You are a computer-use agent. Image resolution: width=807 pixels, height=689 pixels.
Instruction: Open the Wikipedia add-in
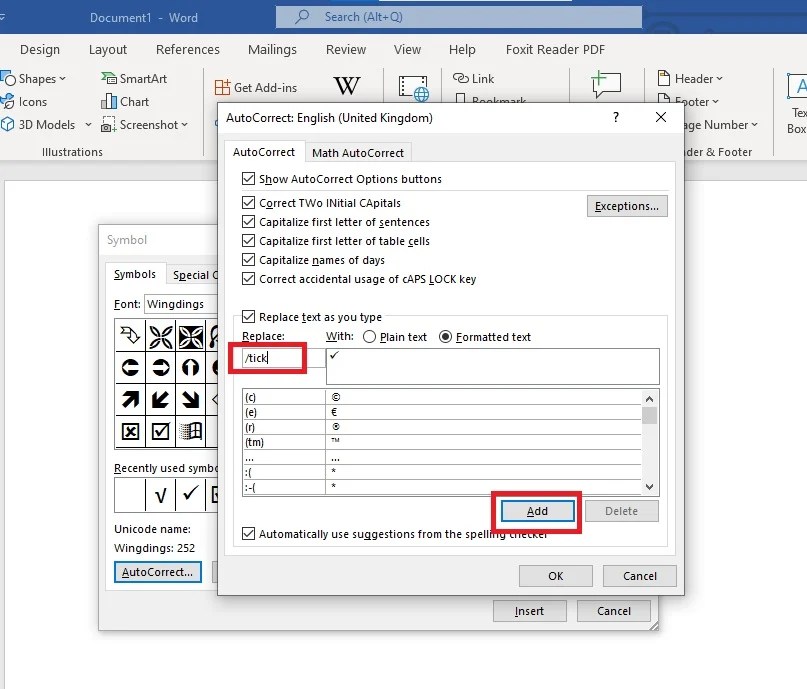coord(347,86)
